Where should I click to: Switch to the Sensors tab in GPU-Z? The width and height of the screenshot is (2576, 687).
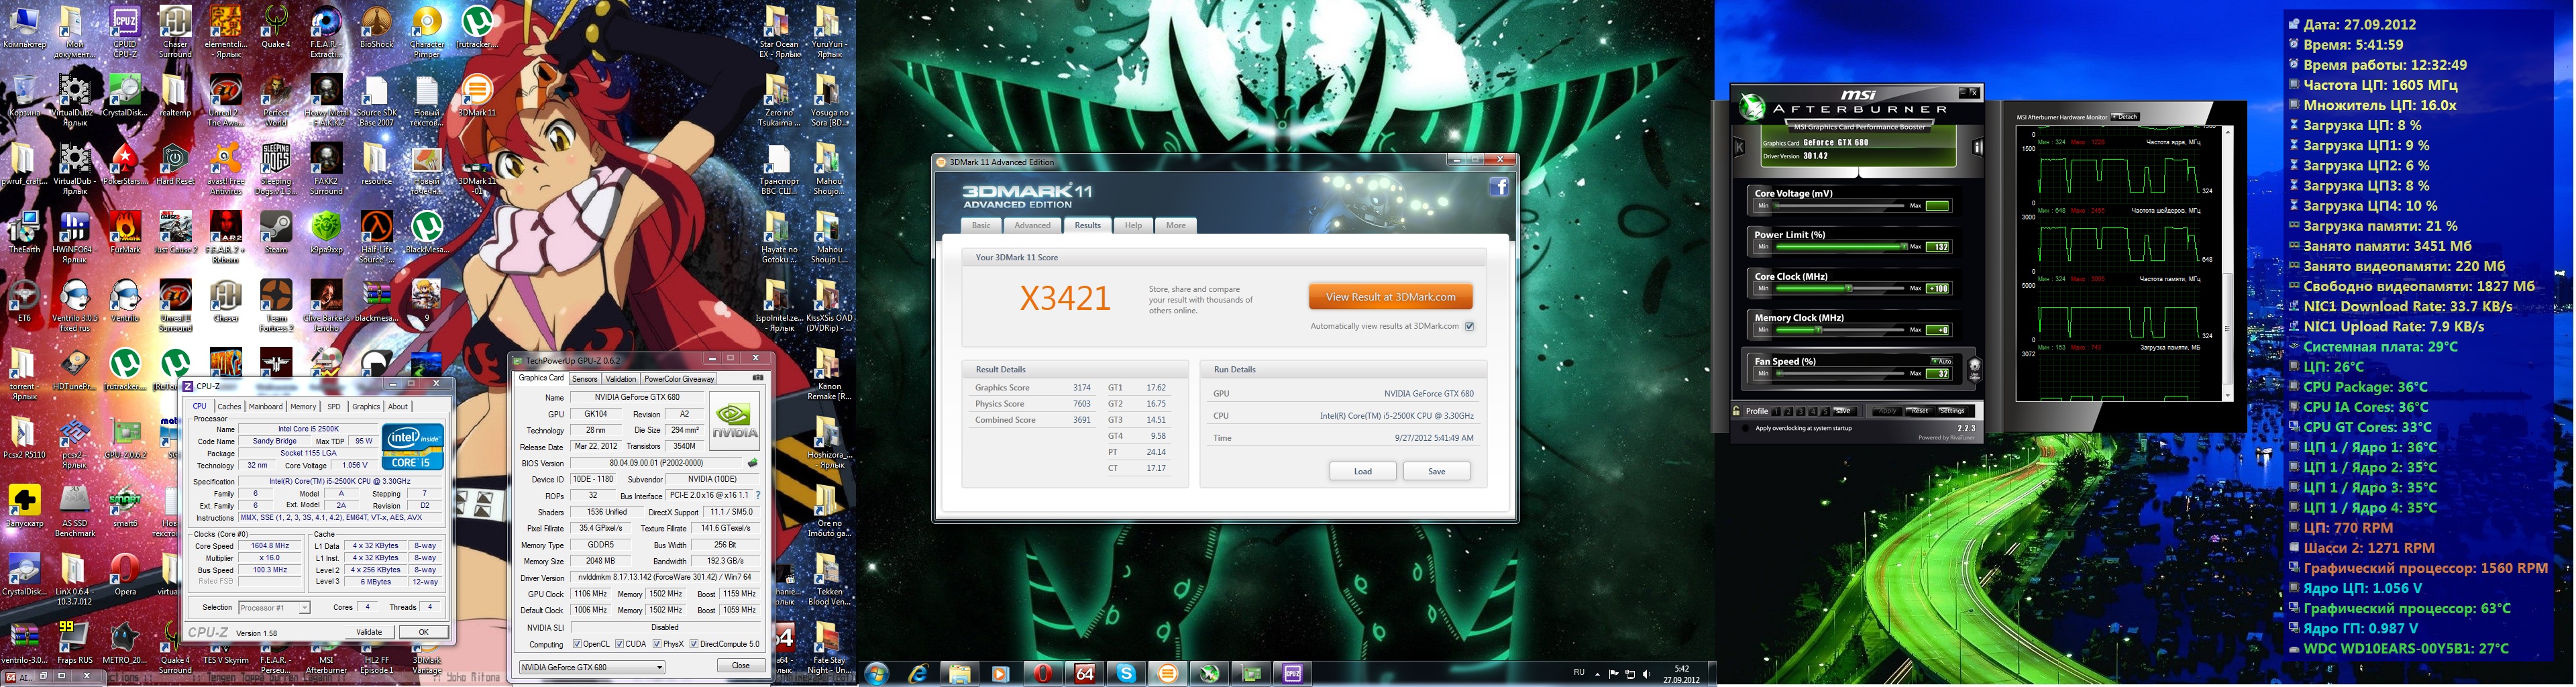coord(585,379)
